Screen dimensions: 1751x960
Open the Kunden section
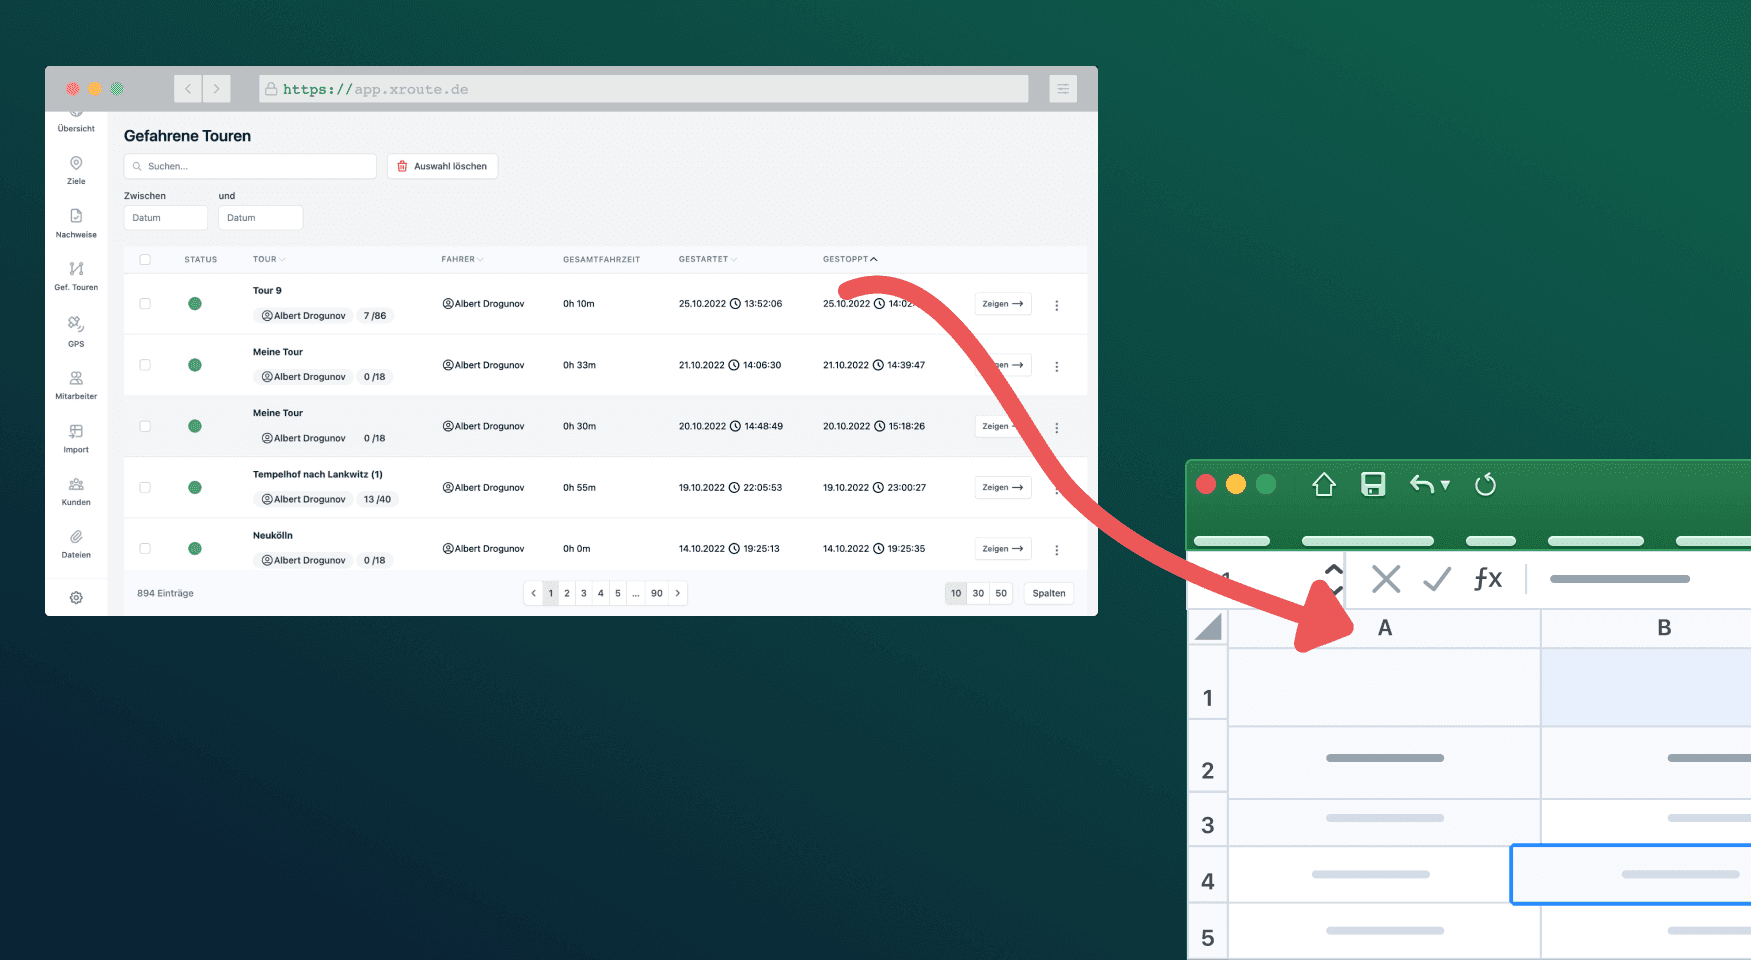tap(76, 490)
